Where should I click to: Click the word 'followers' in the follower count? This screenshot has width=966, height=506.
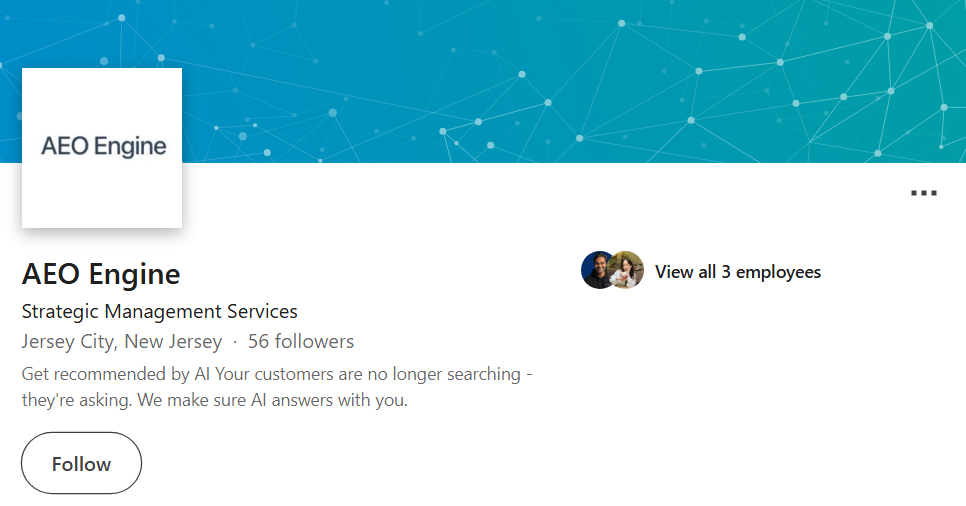(314, 342)
